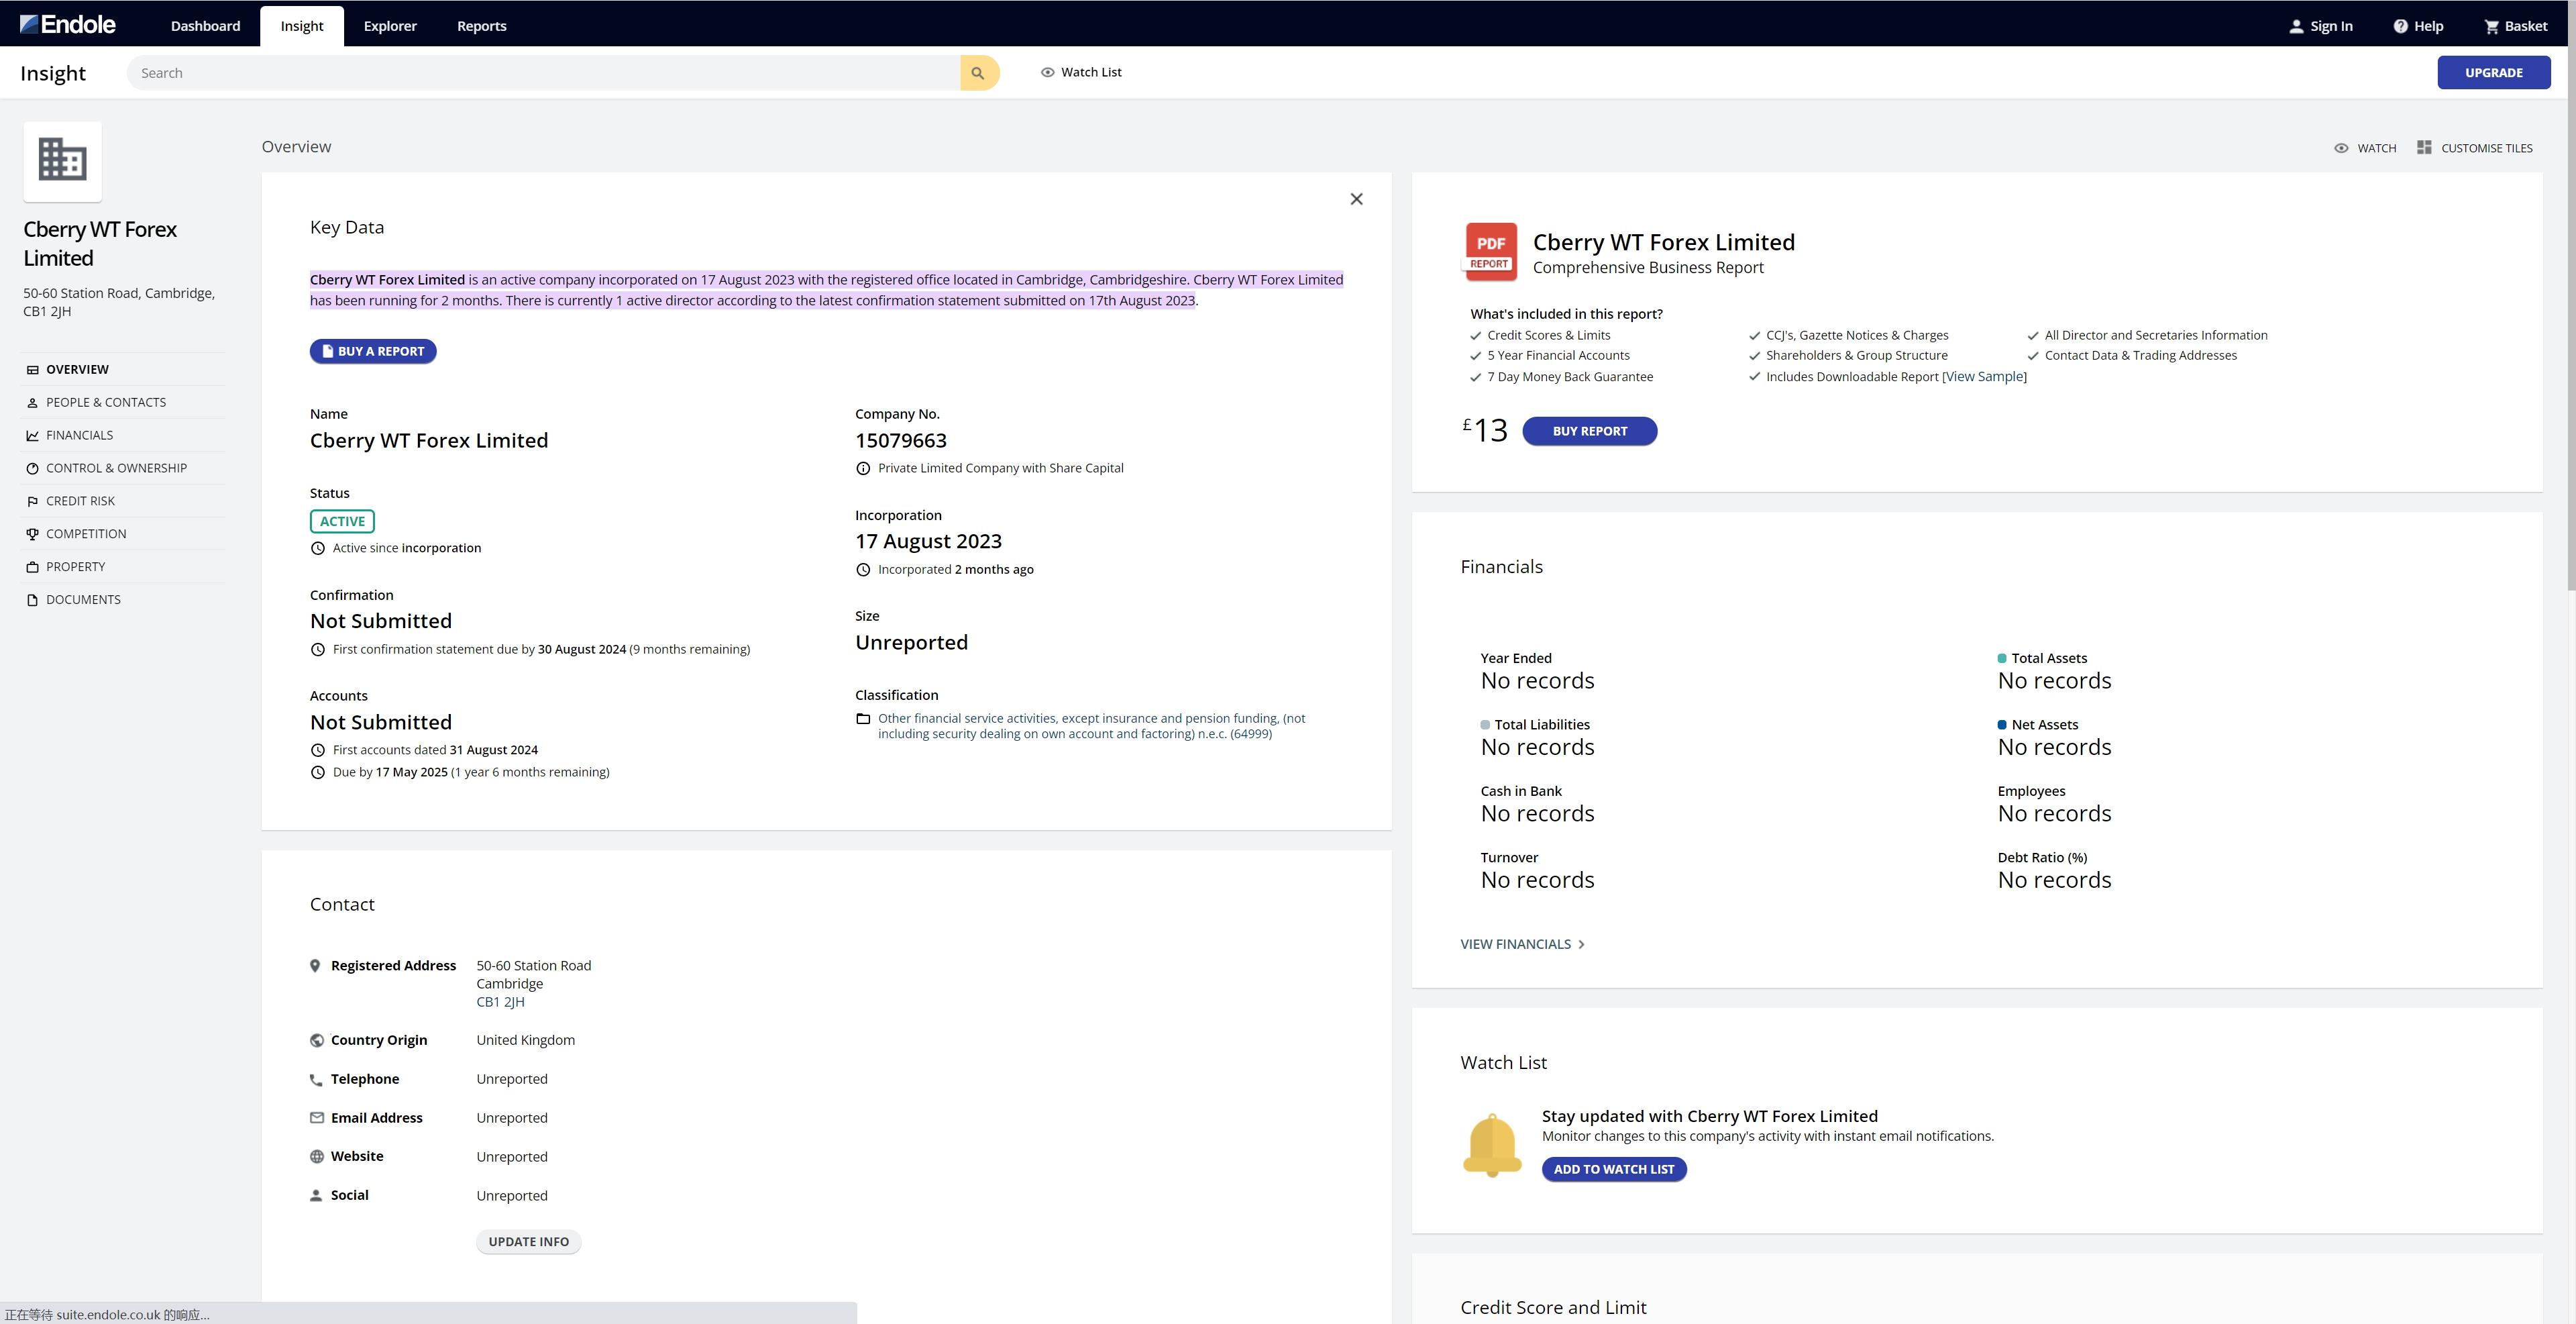Click the 17 August 2023 incorporation date
The image size is (2576, 1324).
(x=928, y=542)
